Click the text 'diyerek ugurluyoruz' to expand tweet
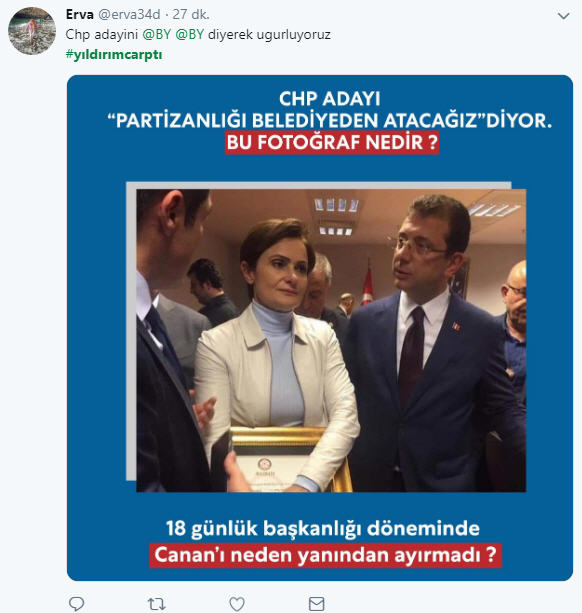The width and height of the screenshot is (582, 613). coord(269,34)
